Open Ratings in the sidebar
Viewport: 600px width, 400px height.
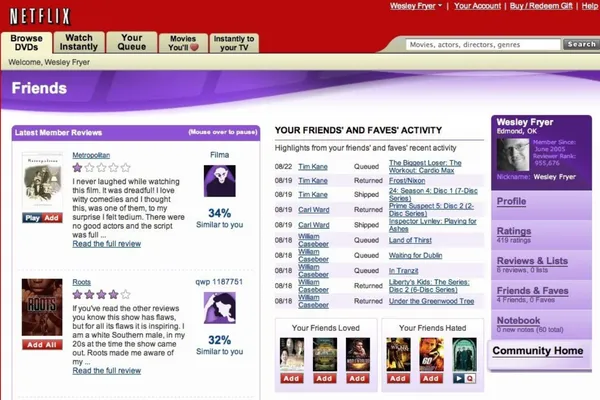pyautogui.click(x=514, y=231)
